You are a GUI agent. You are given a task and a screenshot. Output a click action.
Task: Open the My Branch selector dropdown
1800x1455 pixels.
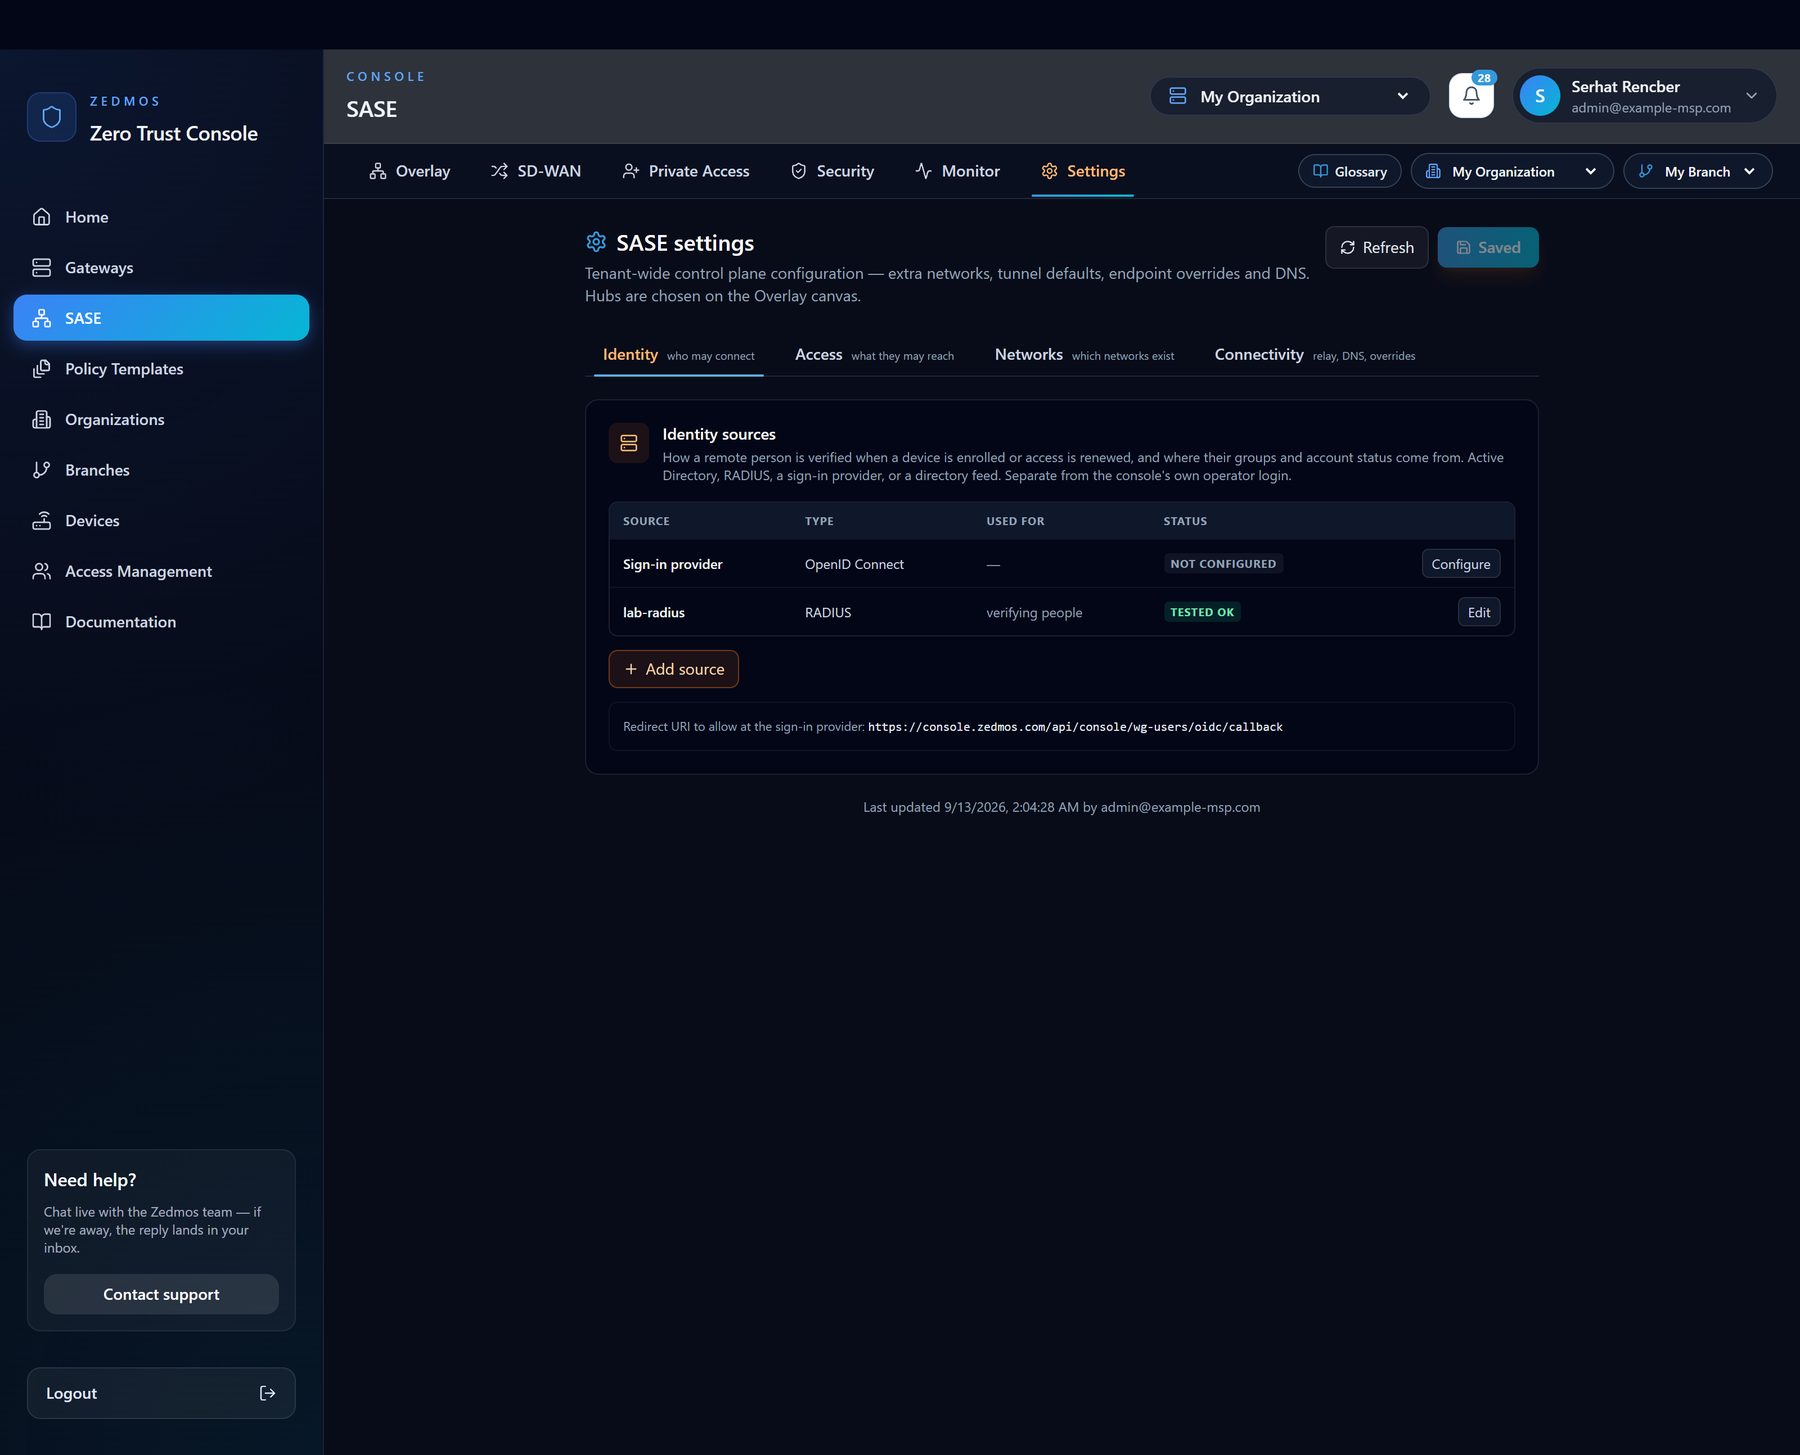point(1698,171)
